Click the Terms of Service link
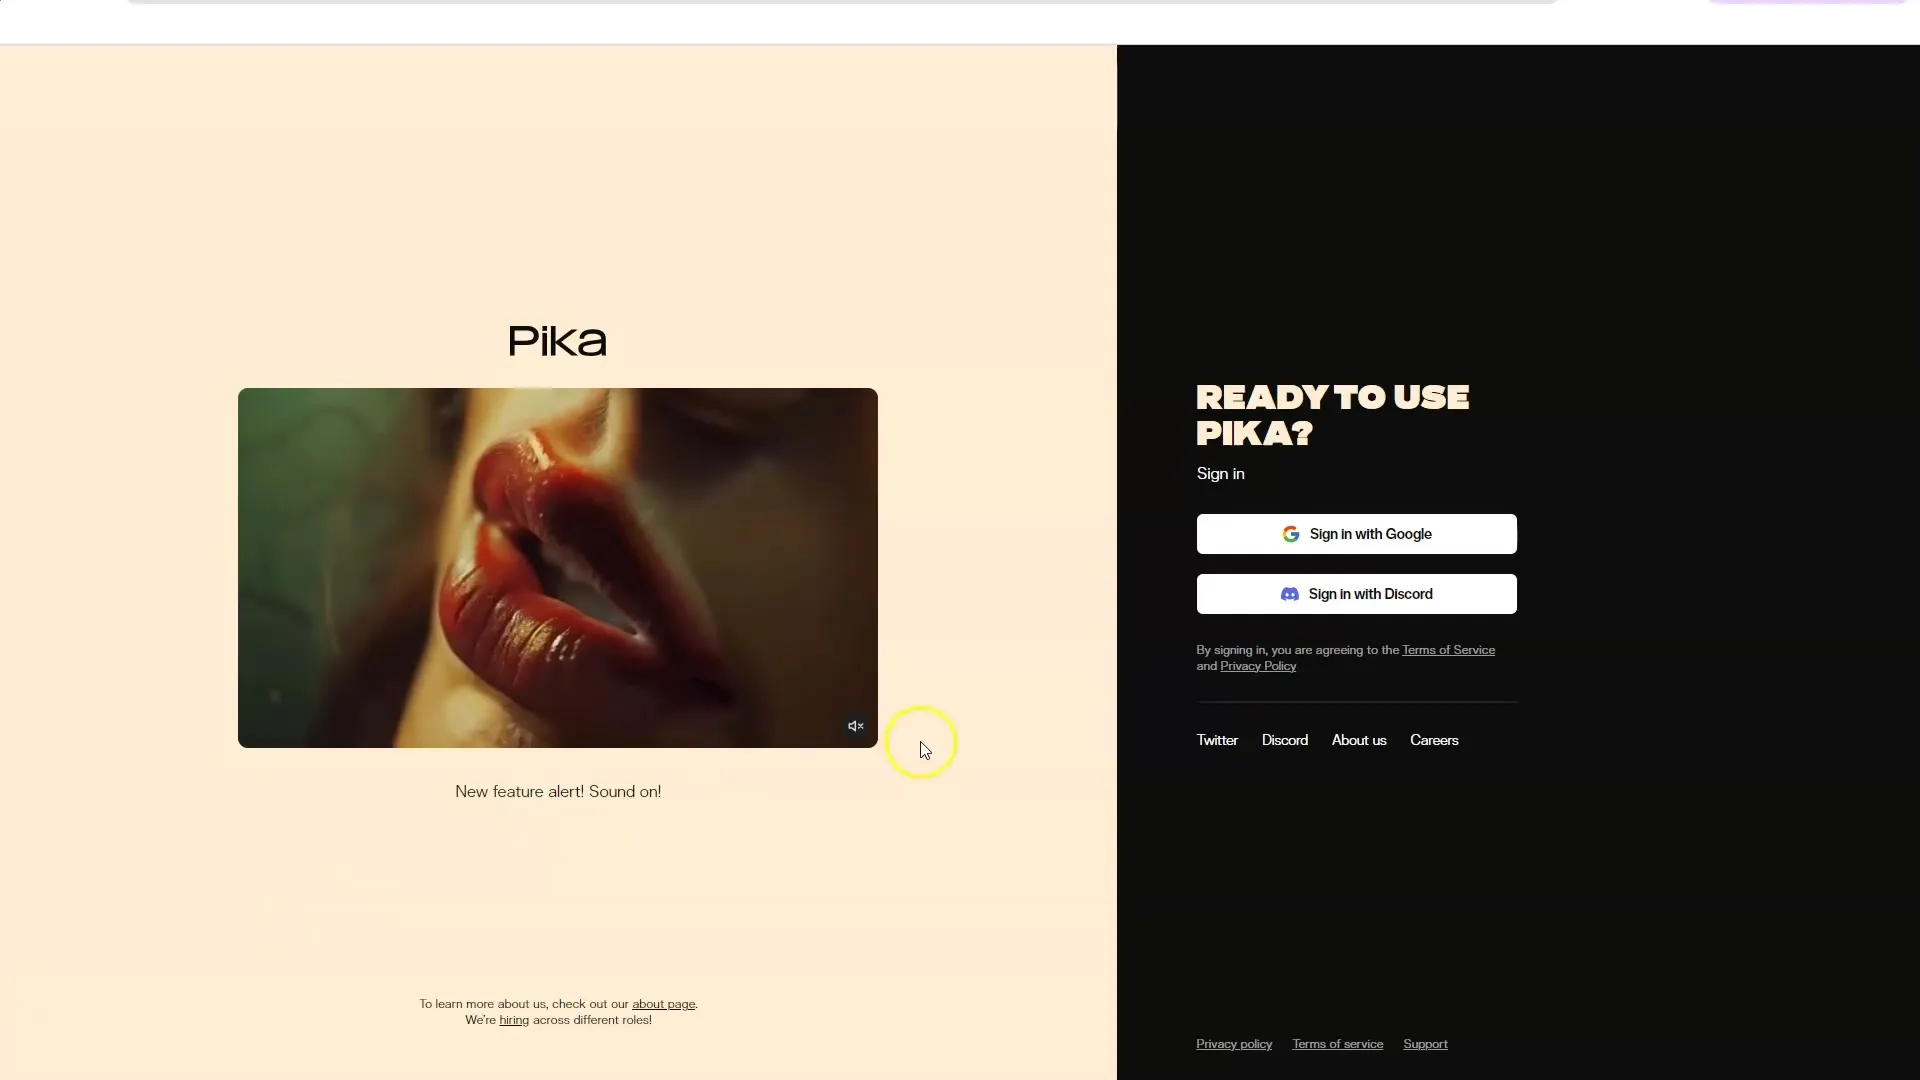The image size is (1920, 1080). (x=1448, y=649)
